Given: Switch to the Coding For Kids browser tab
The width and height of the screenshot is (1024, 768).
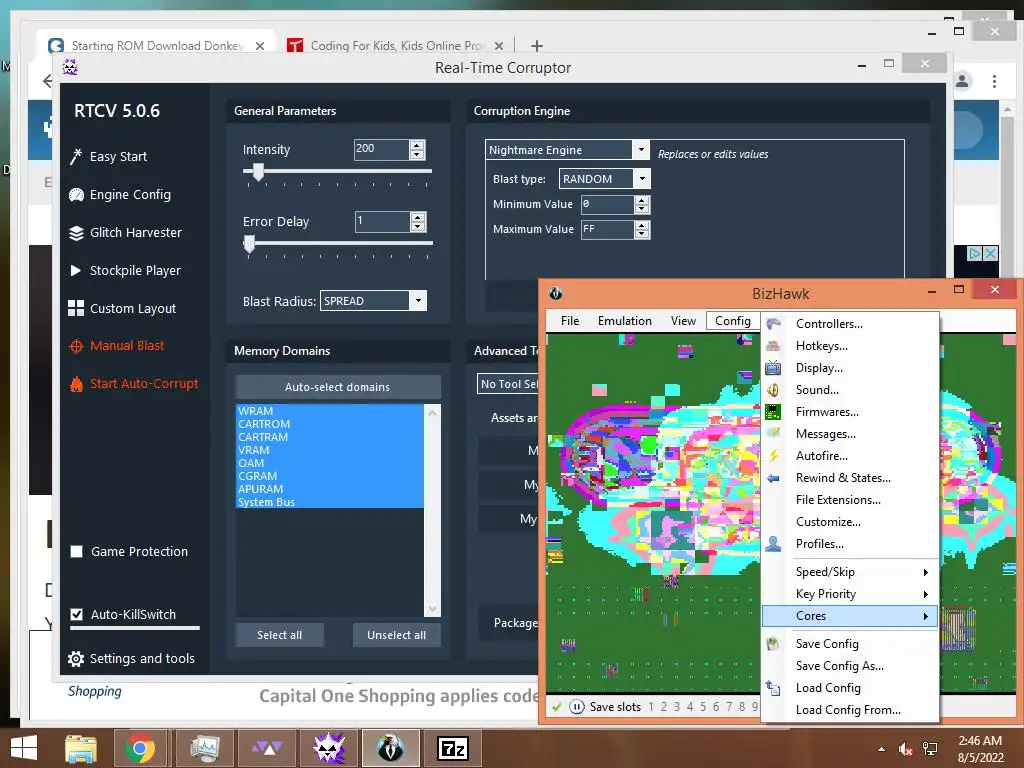Looking at the screenshot, I should pos(396,46).
